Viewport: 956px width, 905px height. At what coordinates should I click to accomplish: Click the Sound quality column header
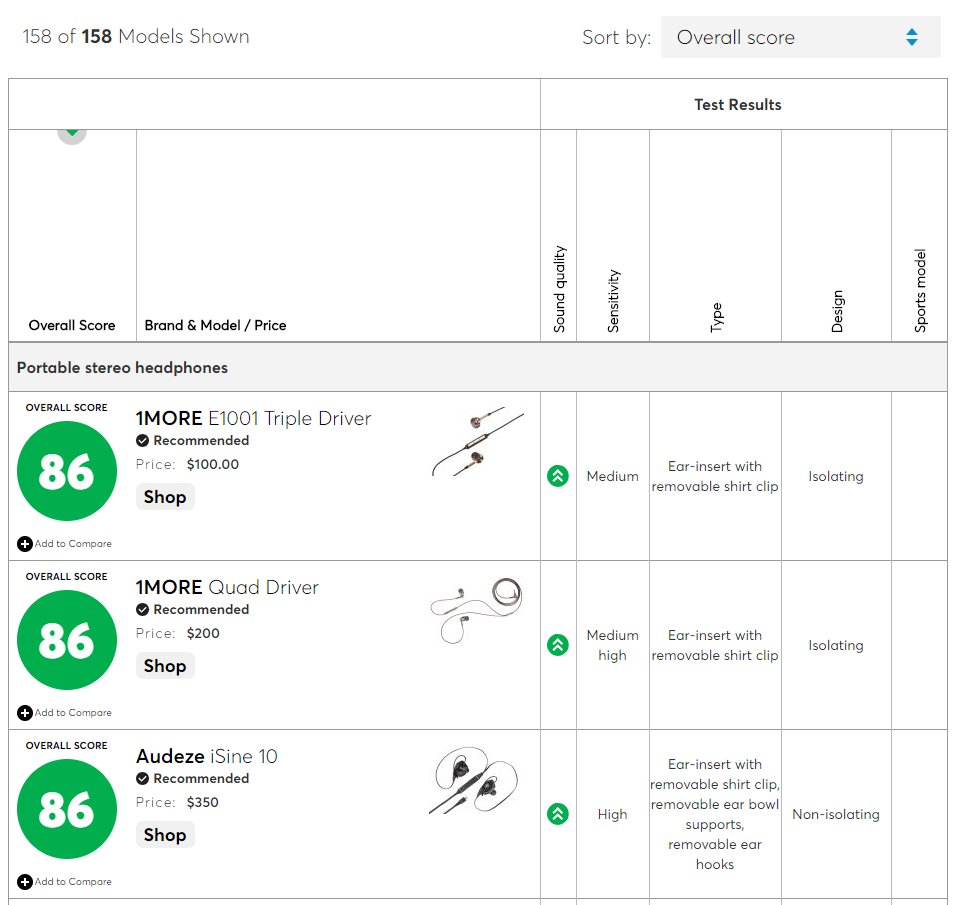(x=559, y=289)
